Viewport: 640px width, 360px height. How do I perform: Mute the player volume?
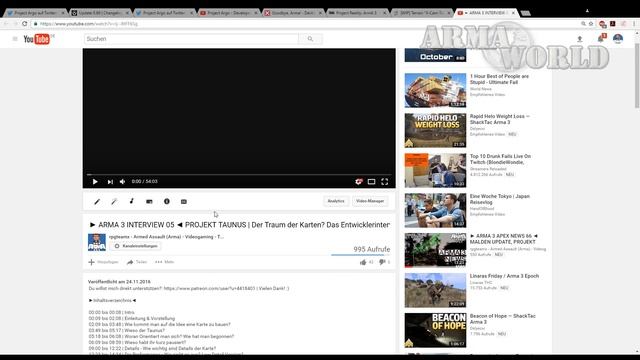click(122, 182)
